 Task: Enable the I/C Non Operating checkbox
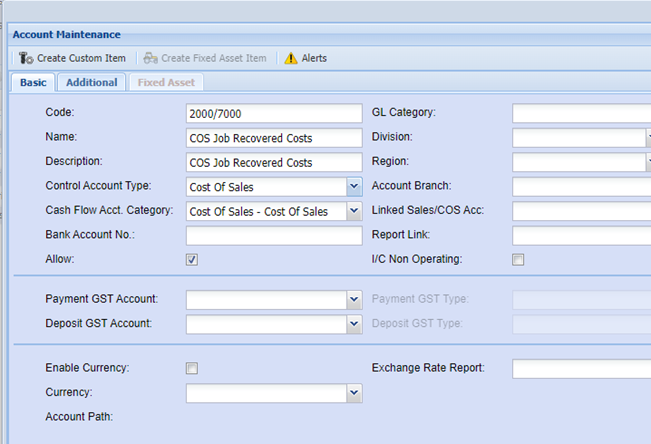518,260
